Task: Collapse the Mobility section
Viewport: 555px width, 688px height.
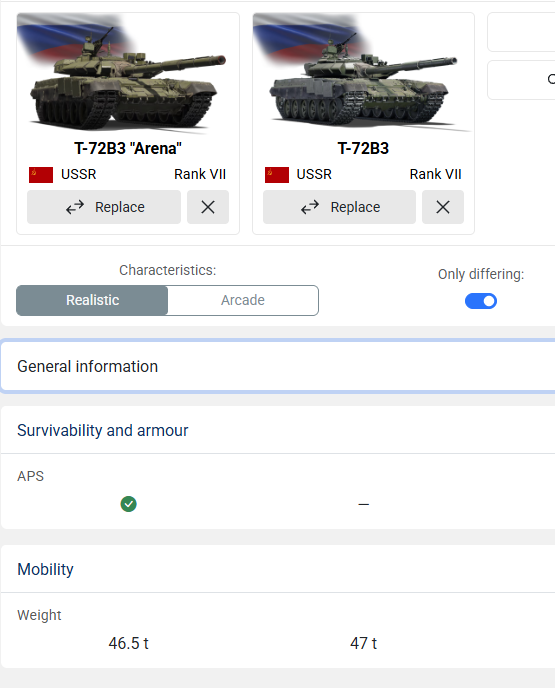Action: (x=278, y=569)
